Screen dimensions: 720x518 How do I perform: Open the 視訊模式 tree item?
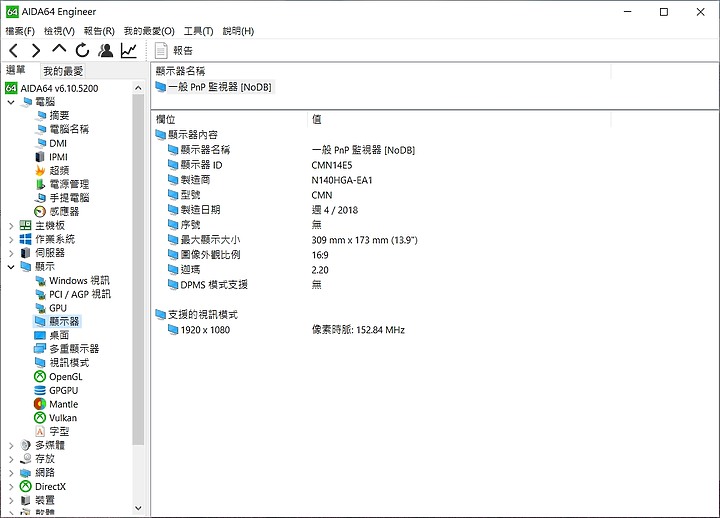[x=69, y=363]
